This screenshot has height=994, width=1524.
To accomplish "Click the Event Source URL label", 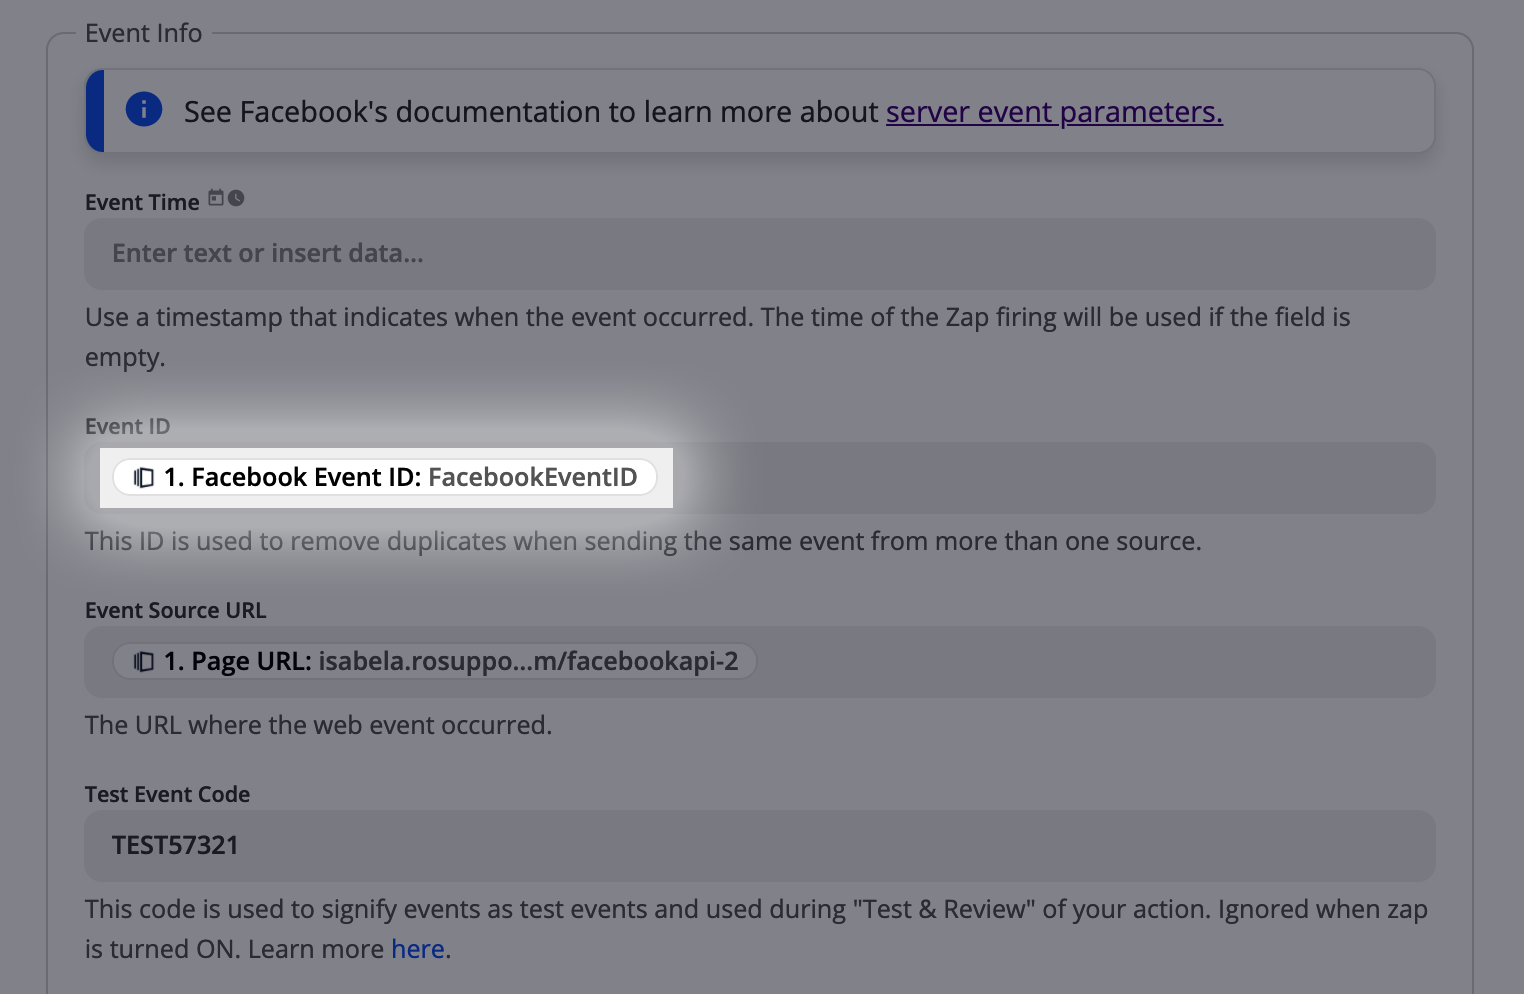I will [176, 610].
